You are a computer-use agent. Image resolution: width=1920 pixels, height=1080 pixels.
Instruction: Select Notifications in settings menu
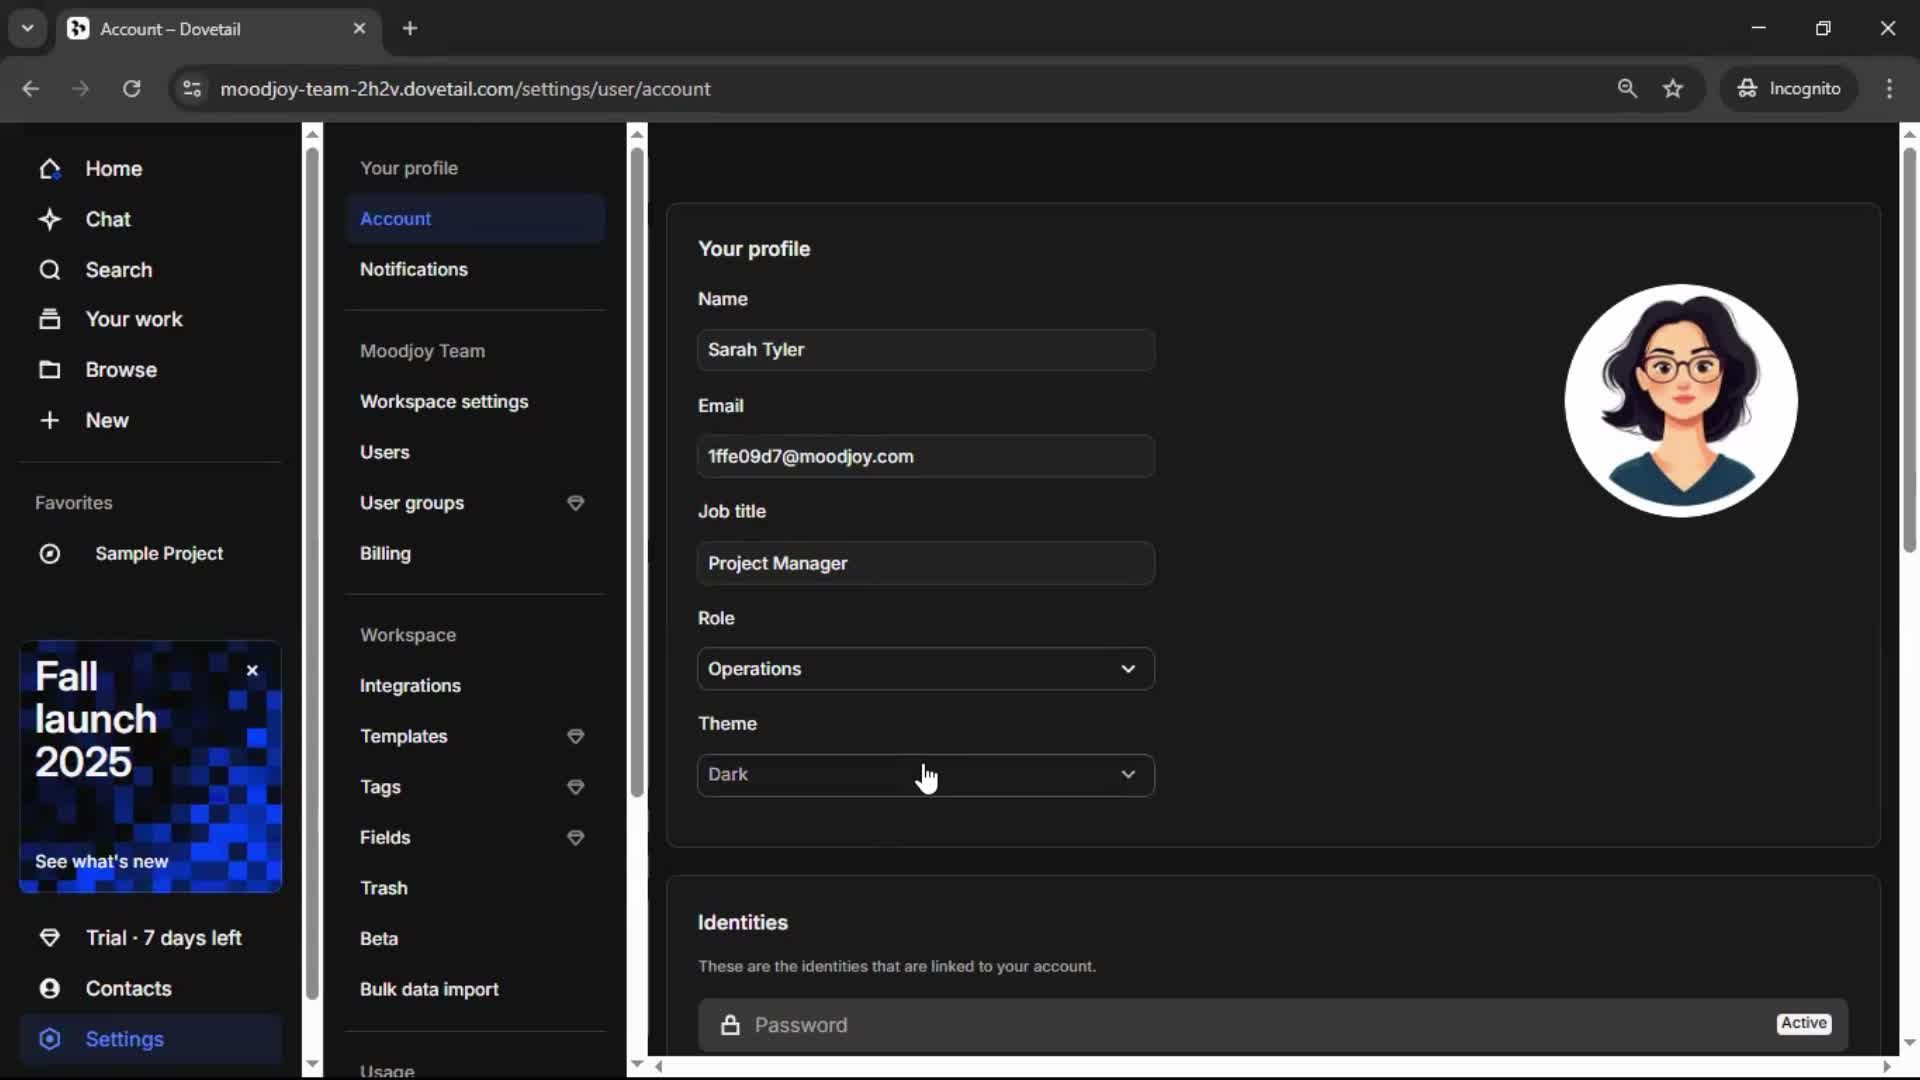[x=413, y=269]
